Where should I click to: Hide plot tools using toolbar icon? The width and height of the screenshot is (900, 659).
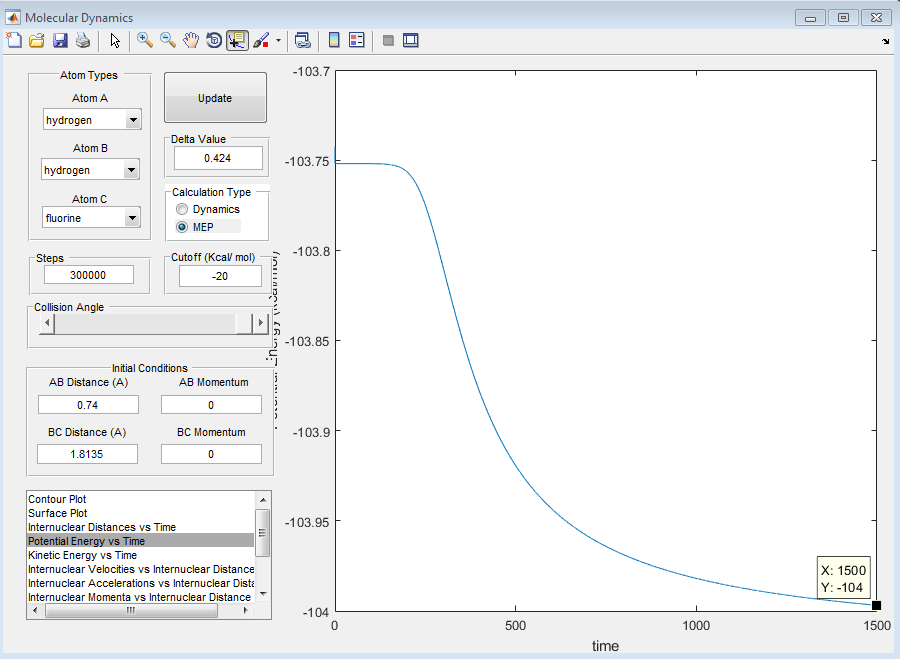coord(388,40)
